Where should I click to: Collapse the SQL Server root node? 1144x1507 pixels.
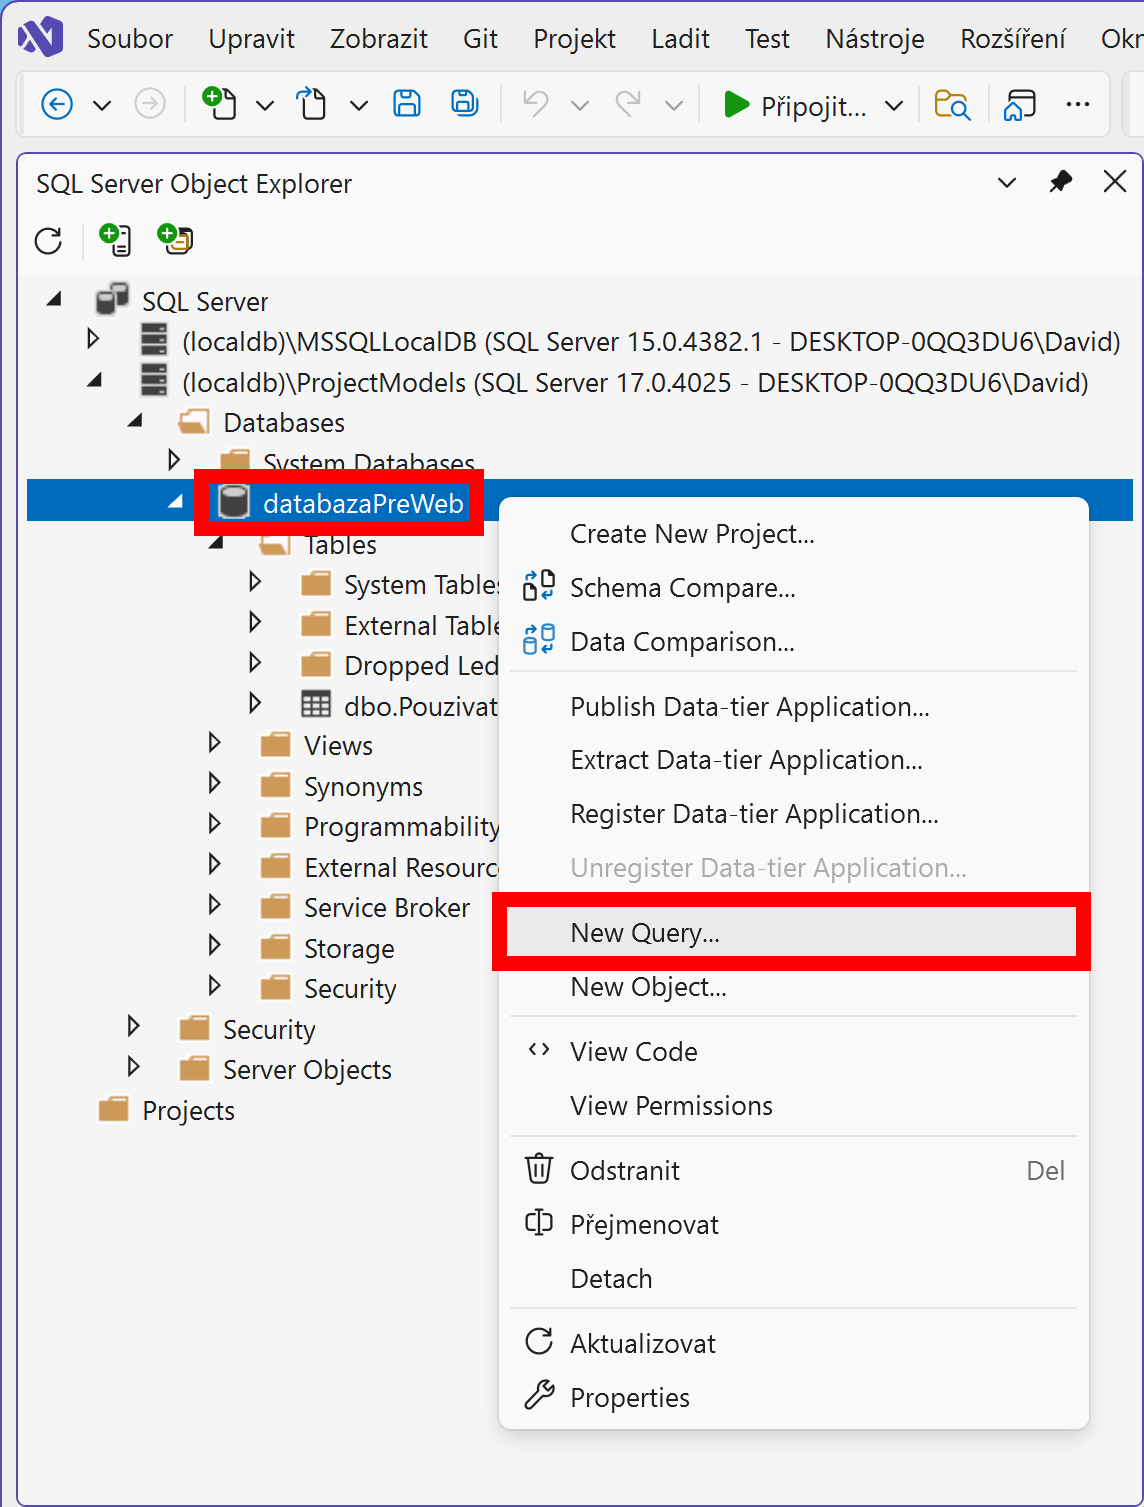(54, 299)
